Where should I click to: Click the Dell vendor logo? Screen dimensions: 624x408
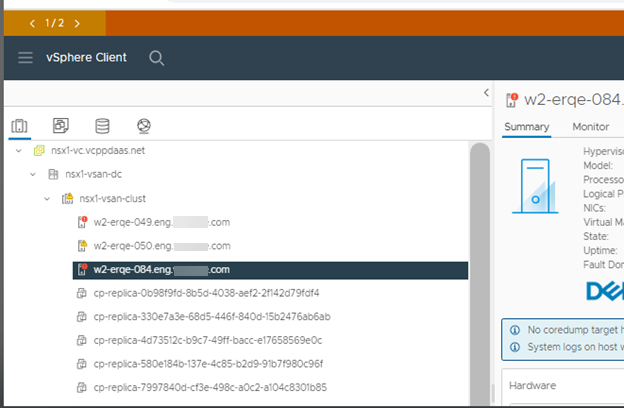pos(605,291)
